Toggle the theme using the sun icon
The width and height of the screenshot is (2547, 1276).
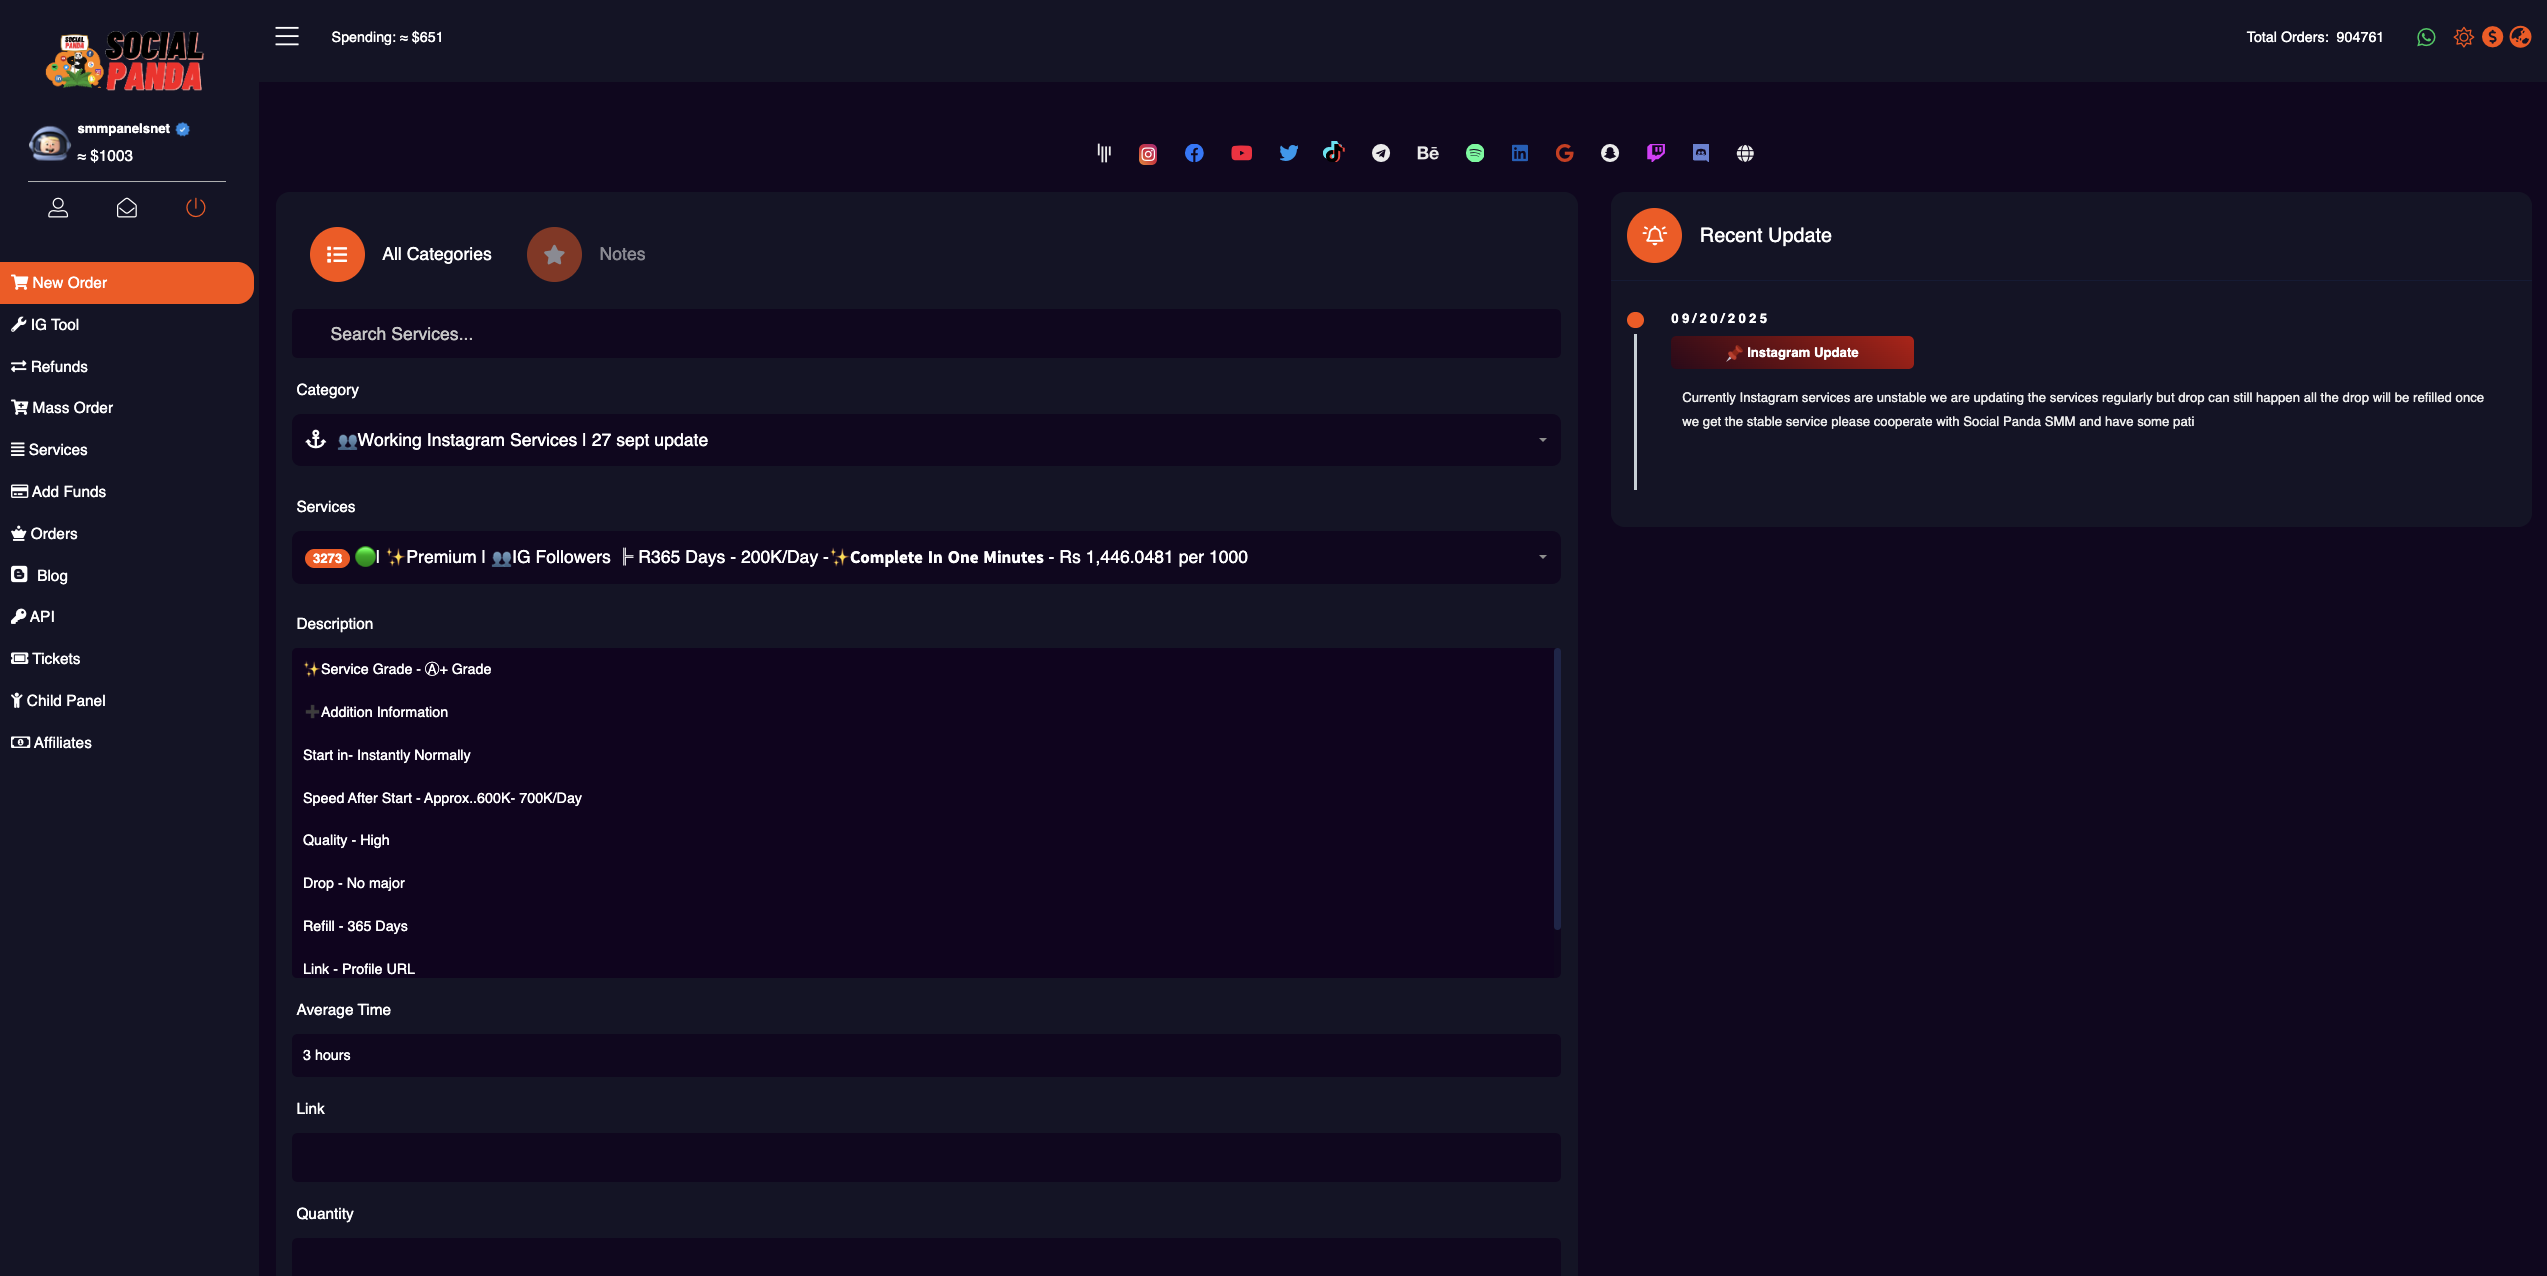2464,37
